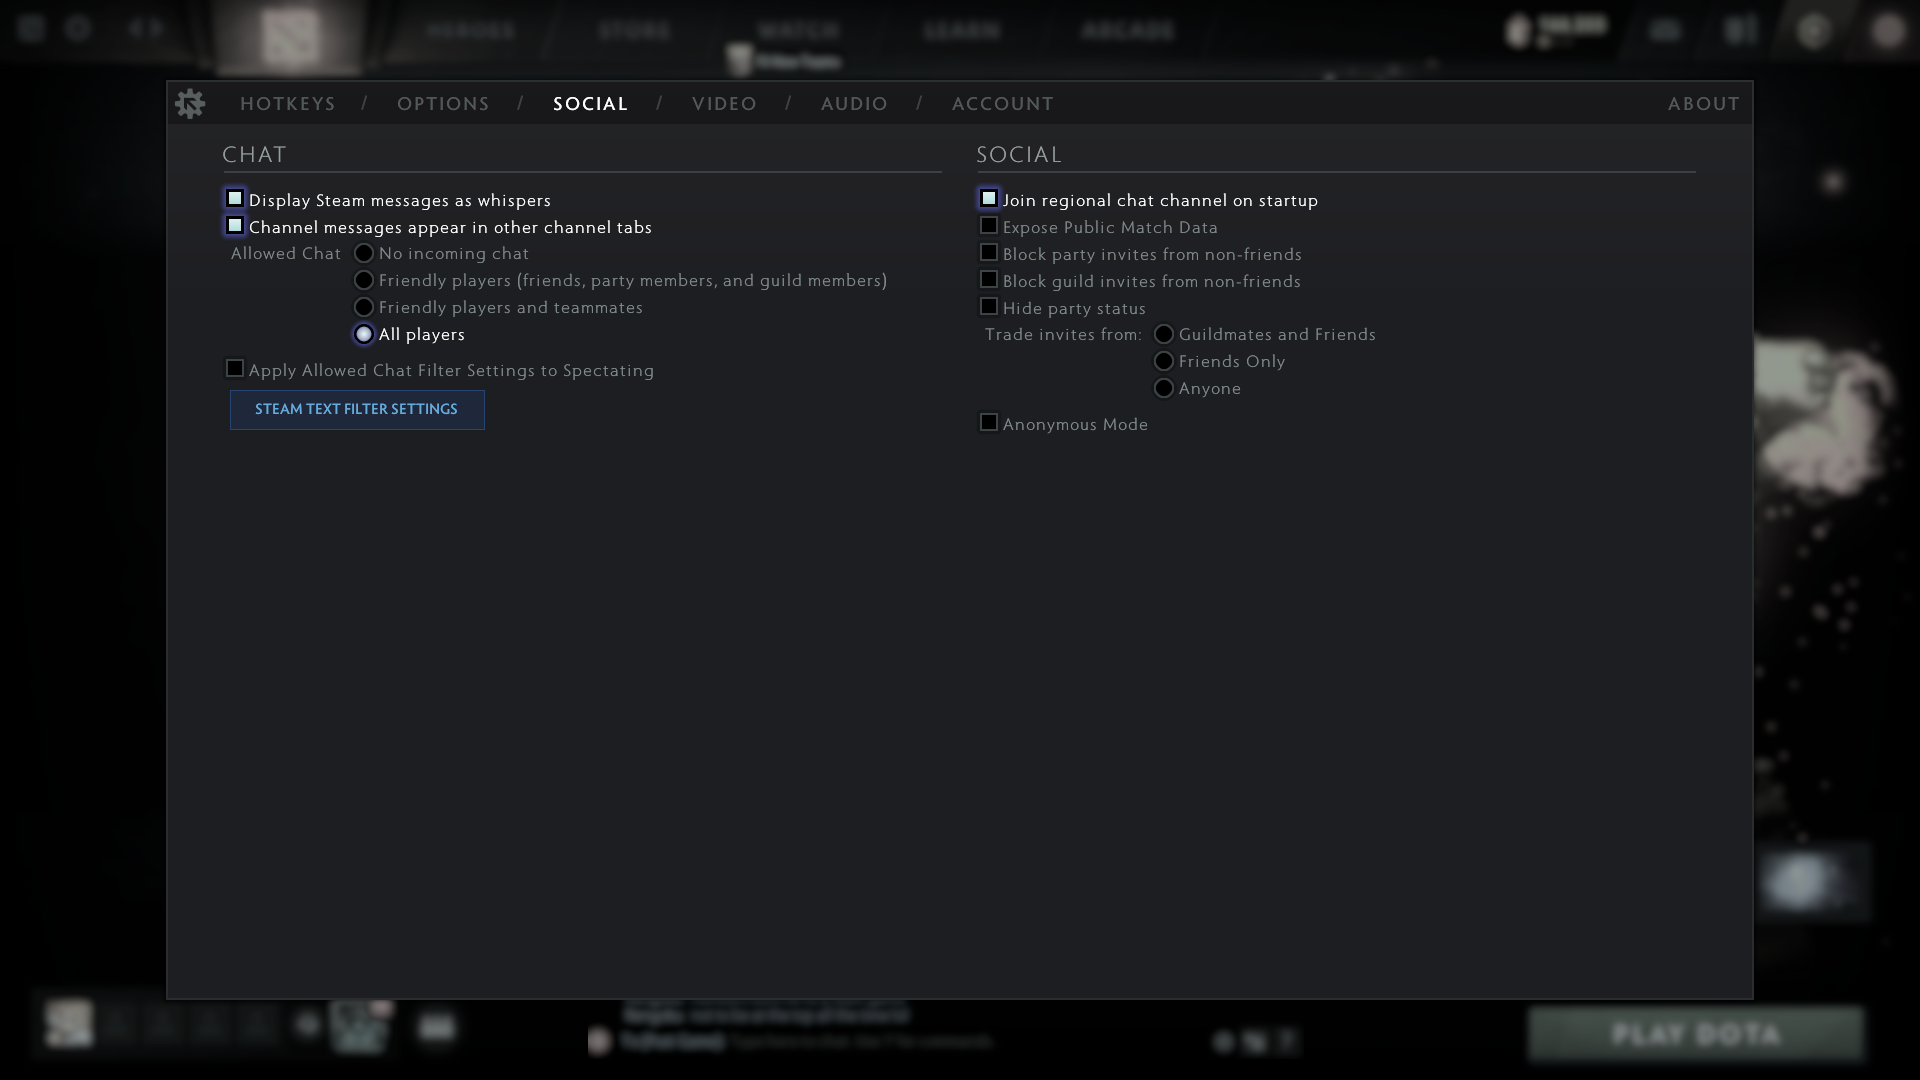Click the gear icon in the settings header
Screen dimensions: 1920x1080
[x=190, y=103]
